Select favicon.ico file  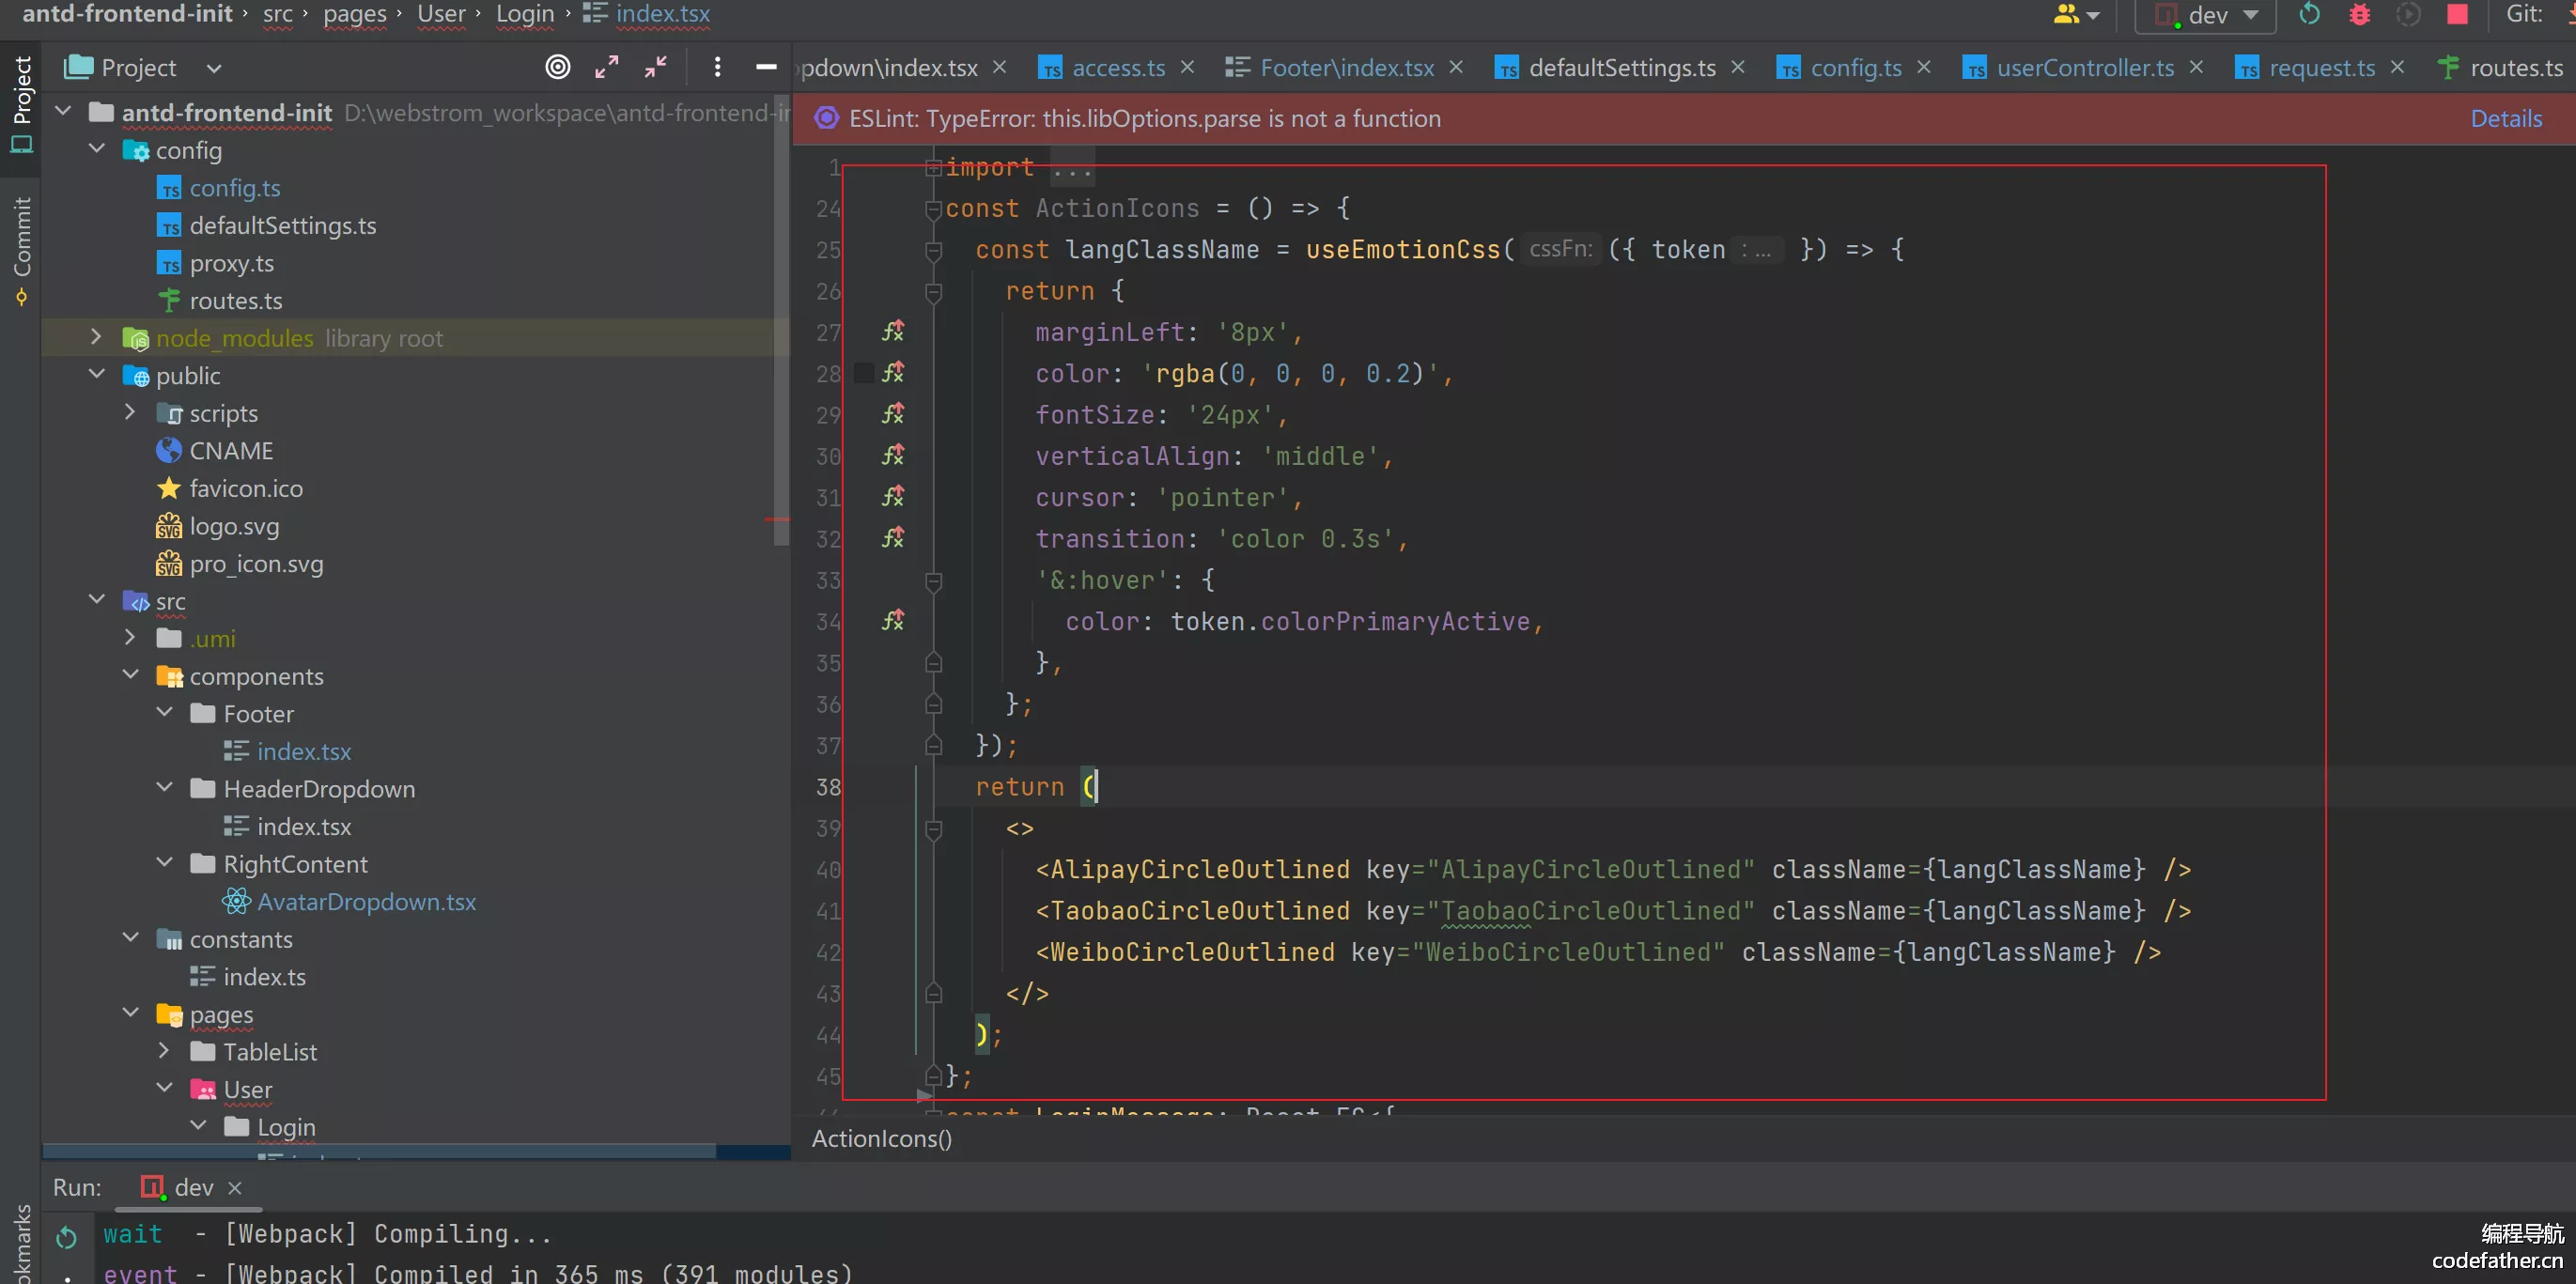246,488
